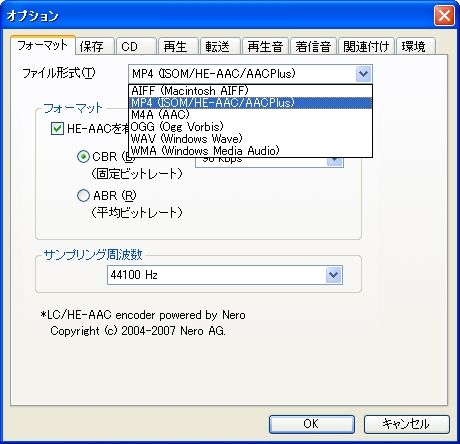The width and height of the screenshot is (460, 444).
Task: Choose the ABR average bitrate option
Action: pyautogui.click(x=83, y=196)
